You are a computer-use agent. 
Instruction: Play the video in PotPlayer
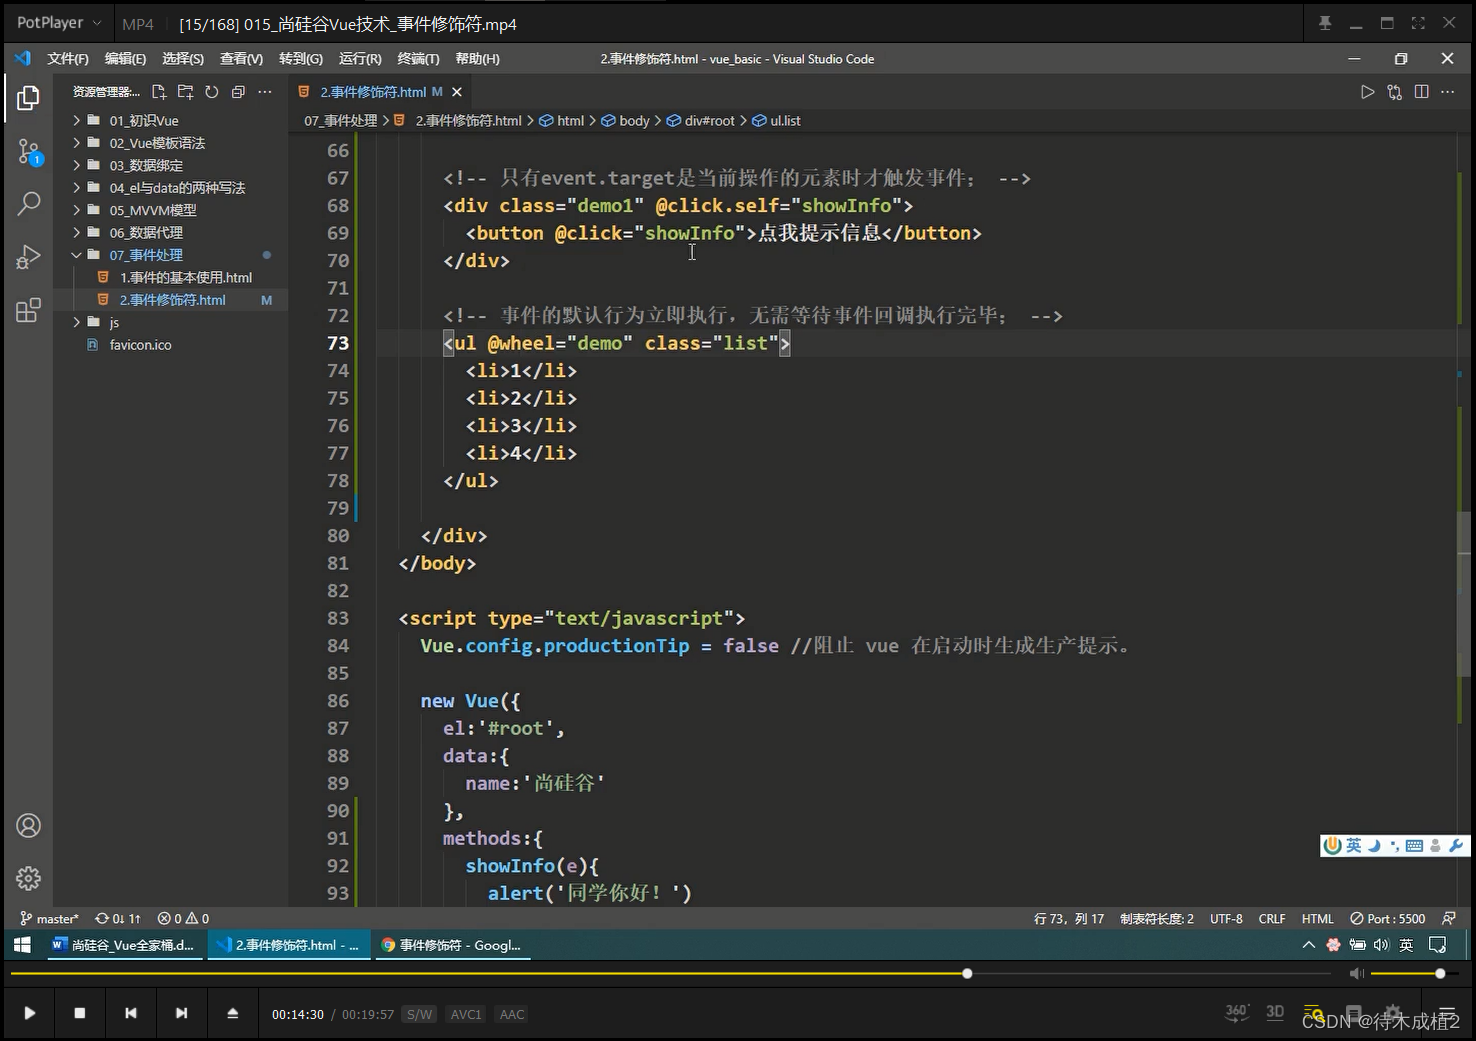point(30,1013)
